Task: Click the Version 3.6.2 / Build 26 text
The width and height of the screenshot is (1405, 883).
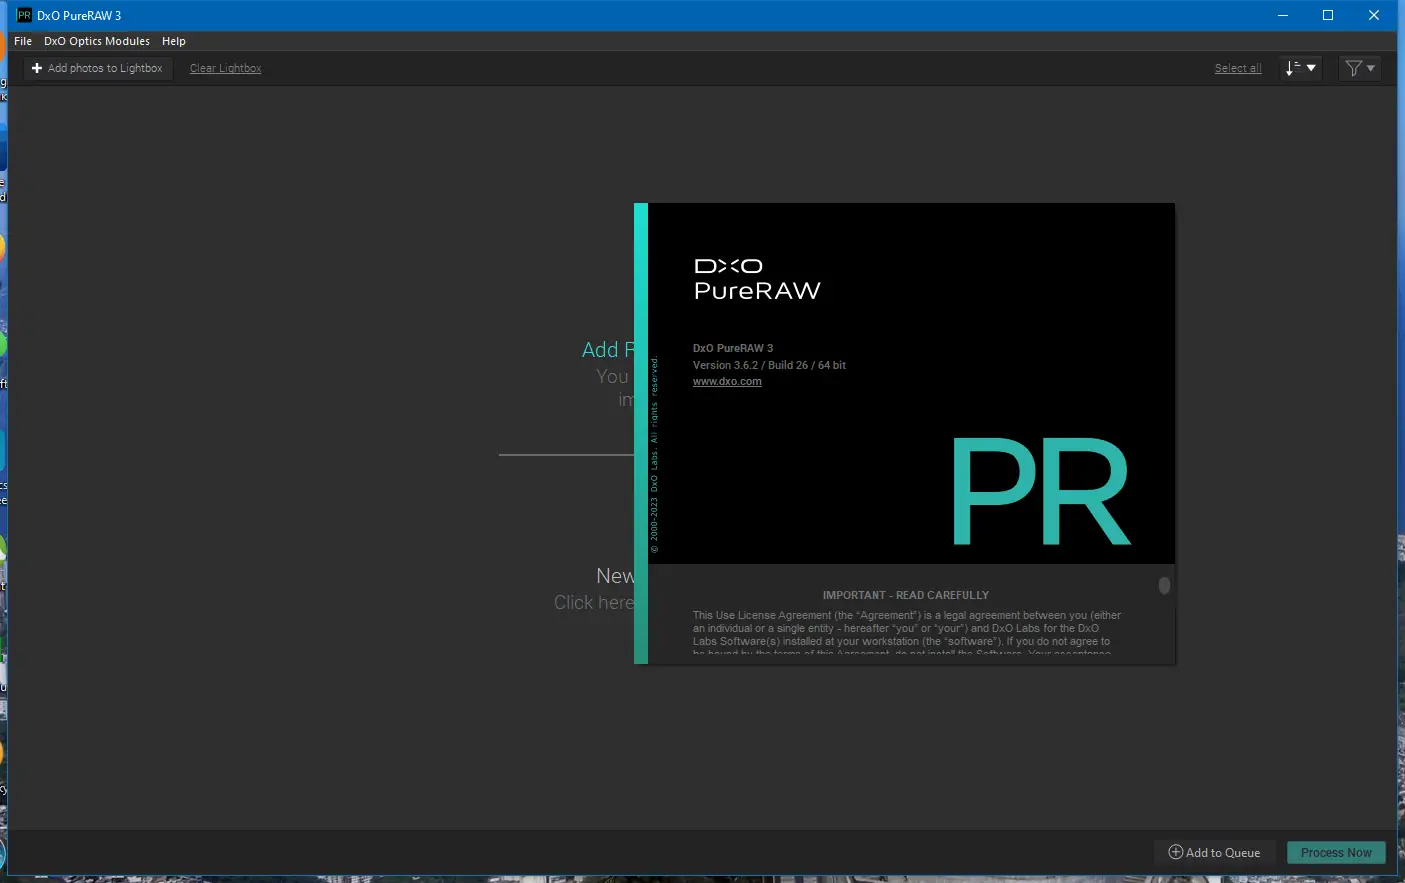Action: coord(769,365)
